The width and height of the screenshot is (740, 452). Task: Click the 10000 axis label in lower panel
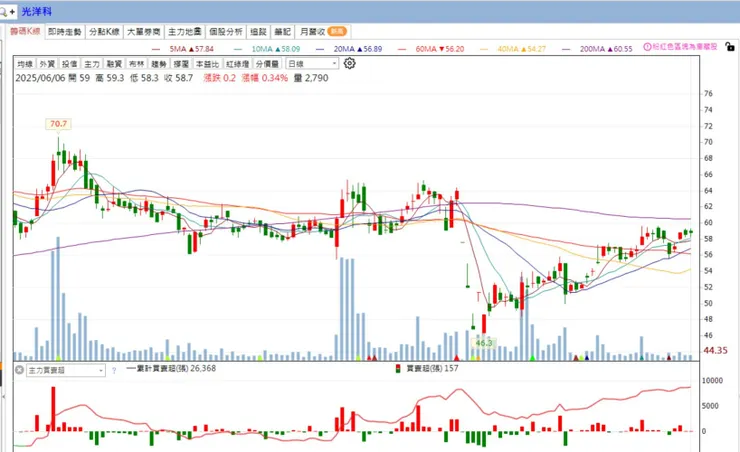tap(713, 381)
